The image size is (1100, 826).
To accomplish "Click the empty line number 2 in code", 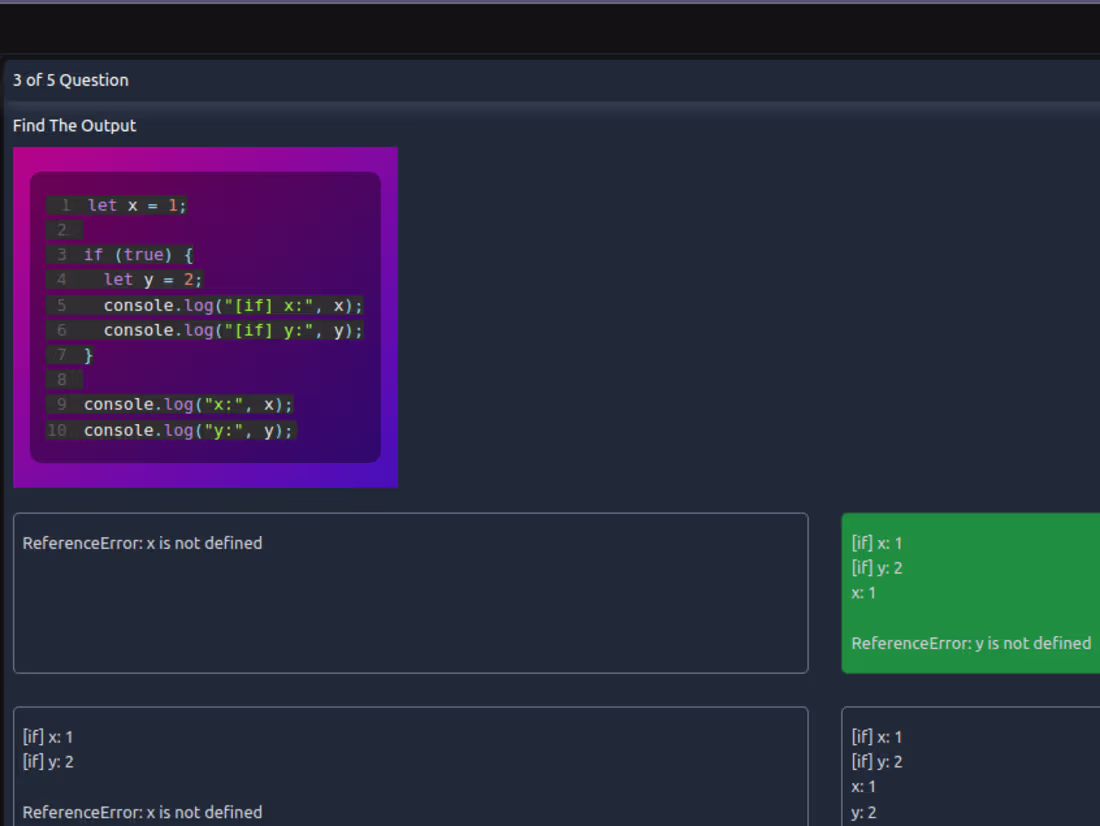I will pos(62,230).
